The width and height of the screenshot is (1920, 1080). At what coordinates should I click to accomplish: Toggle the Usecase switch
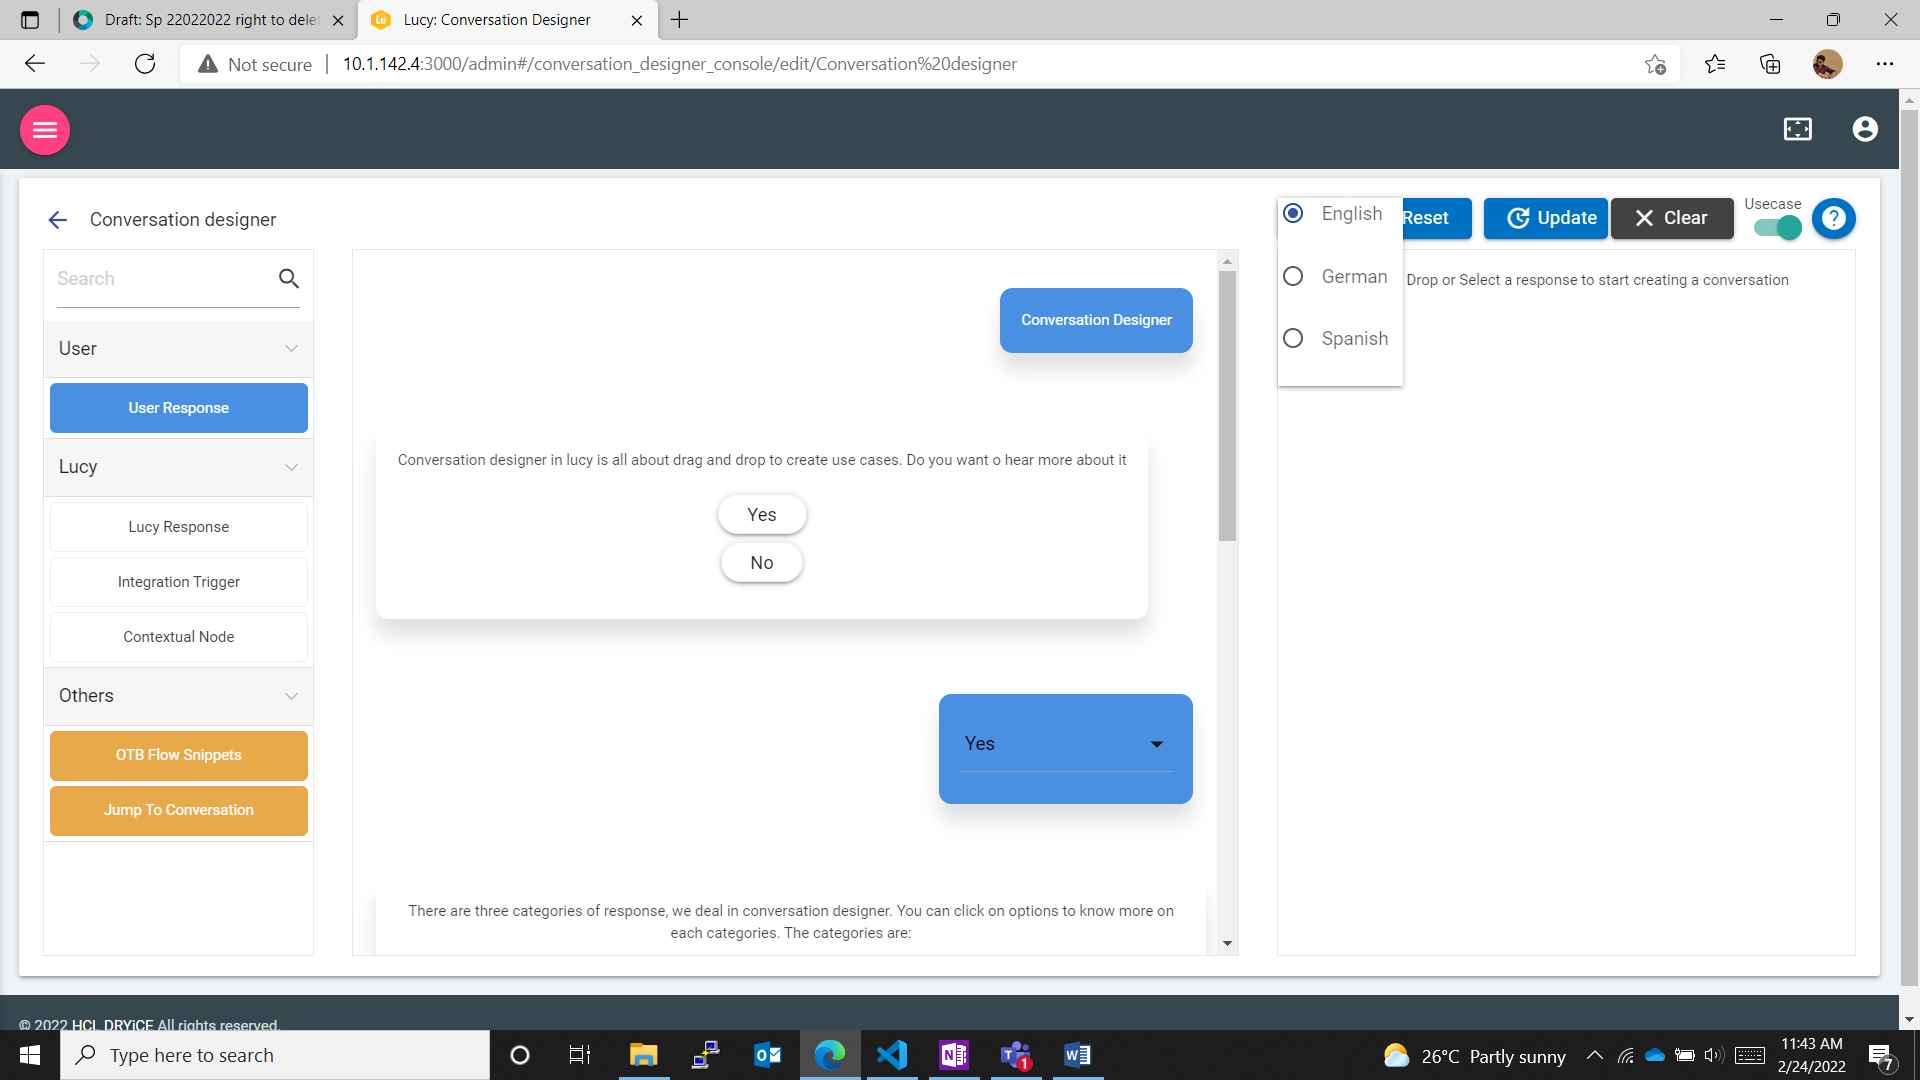click(x=1778, y=228)
